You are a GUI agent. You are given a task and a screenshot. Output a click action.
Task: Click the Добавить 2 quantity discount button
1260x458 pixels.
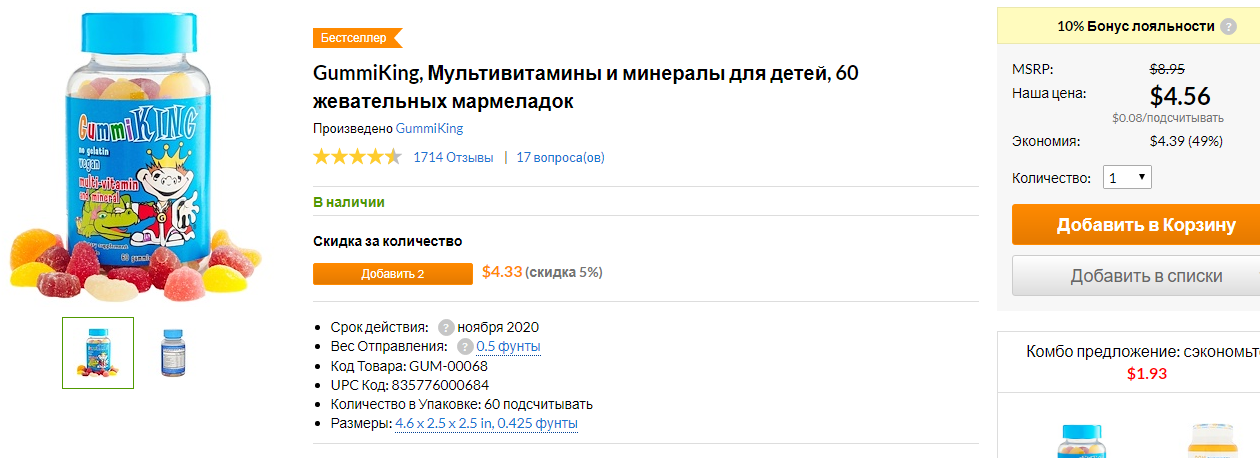(x=393, y=274)
